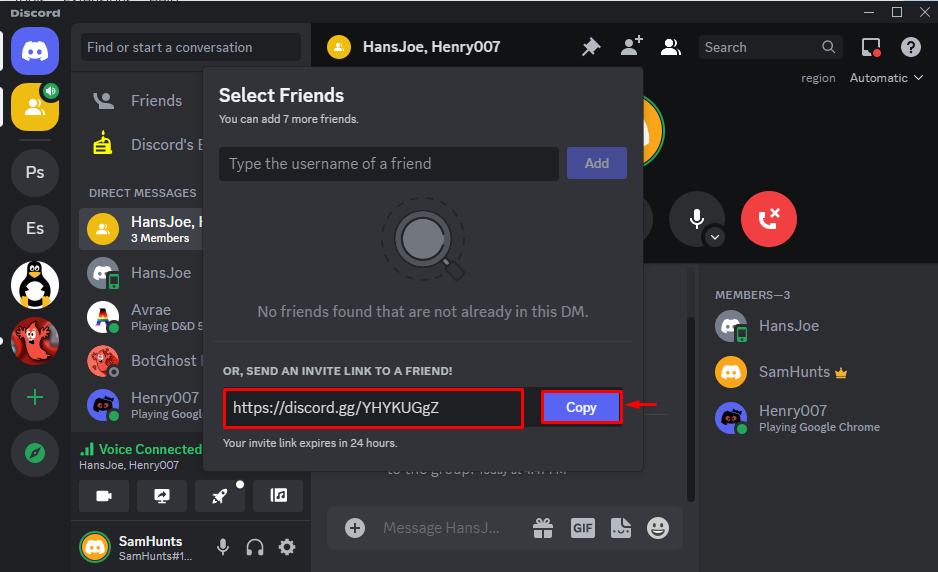The width and height of the screenshot is (938, 572).
Task: Toggle mute in user panel
Action: point(223,547)
